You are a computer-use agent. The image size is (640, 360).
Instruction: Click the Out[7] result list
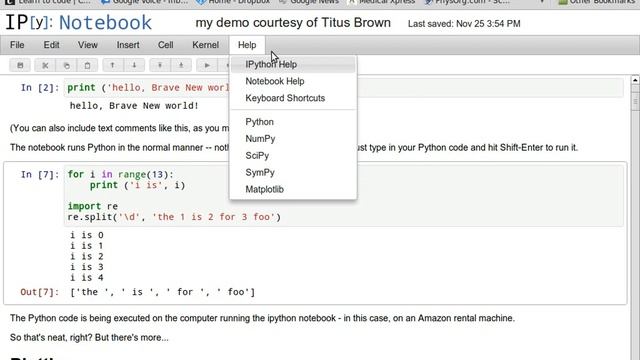(162, 292)
